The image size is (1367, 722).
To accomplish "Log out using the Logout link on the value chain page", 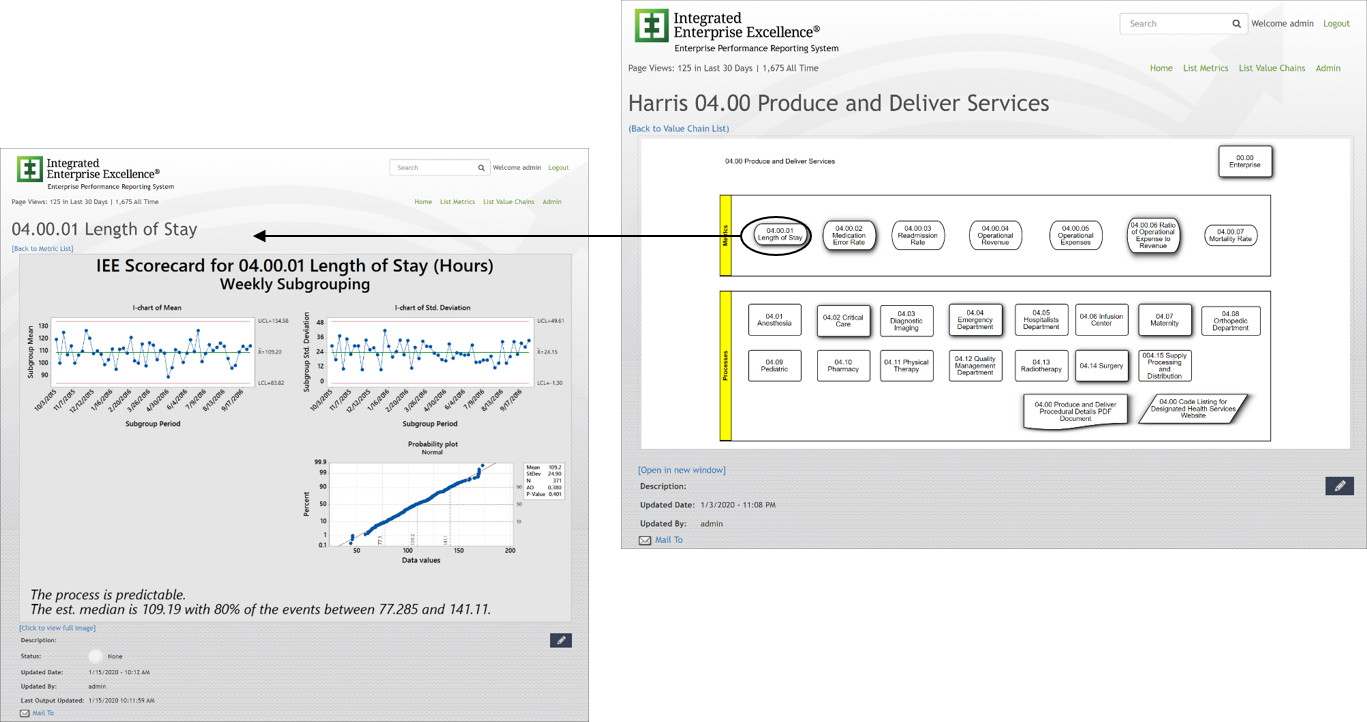I will (x=1336, y=24).
